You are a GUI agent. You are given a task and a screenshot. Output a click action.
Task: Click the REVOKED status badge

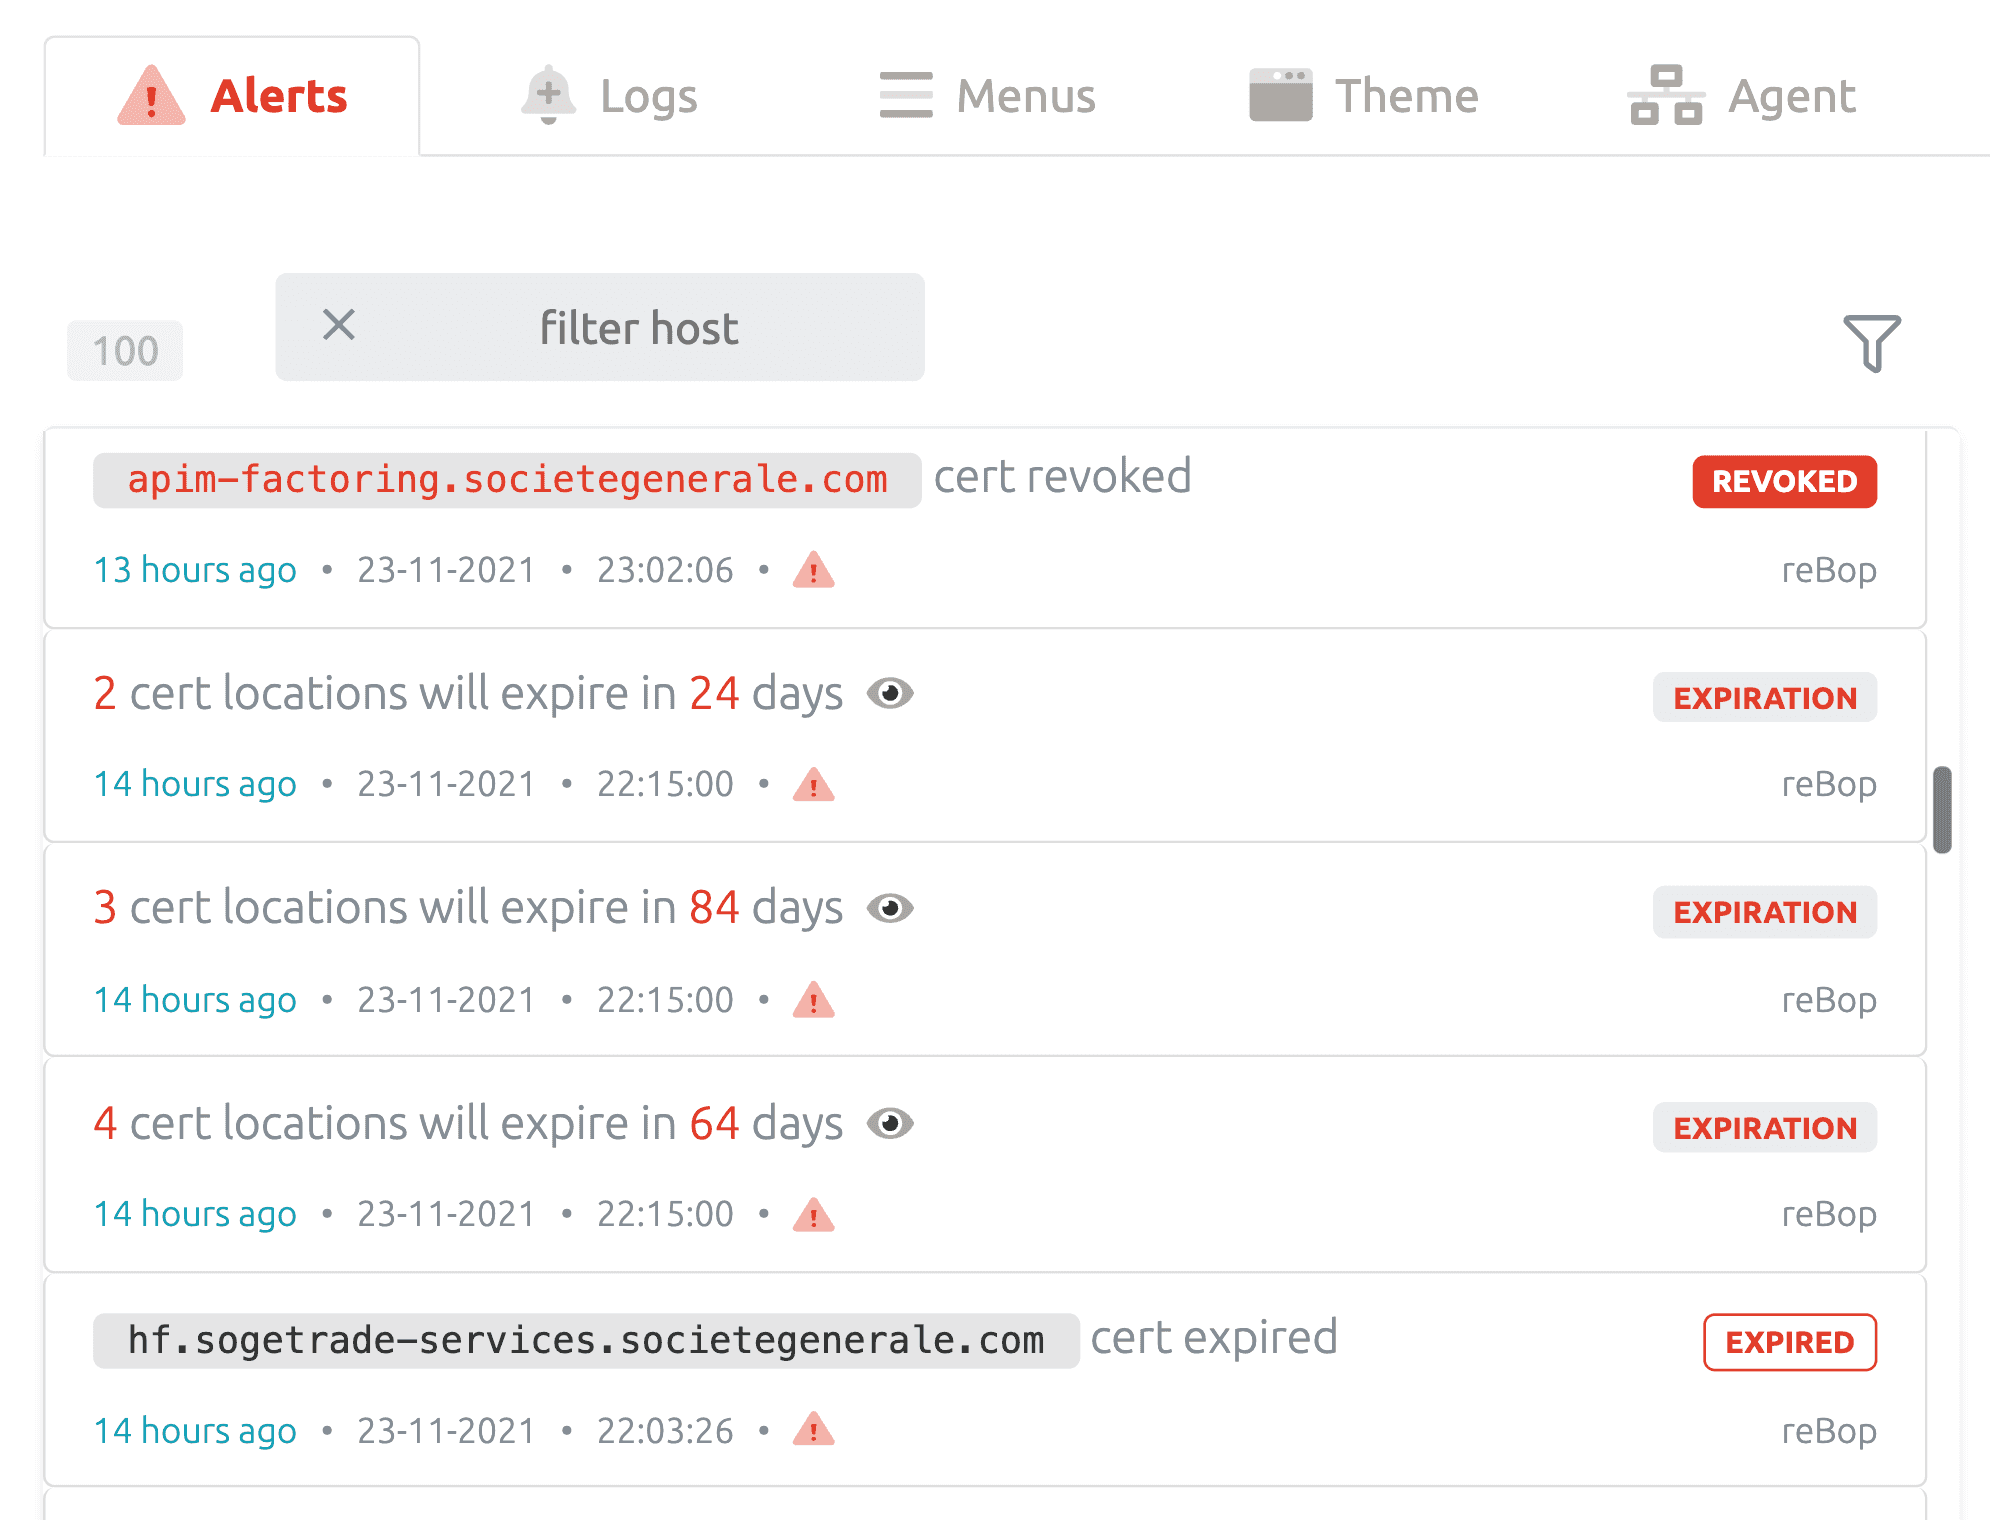[1784, 482]
